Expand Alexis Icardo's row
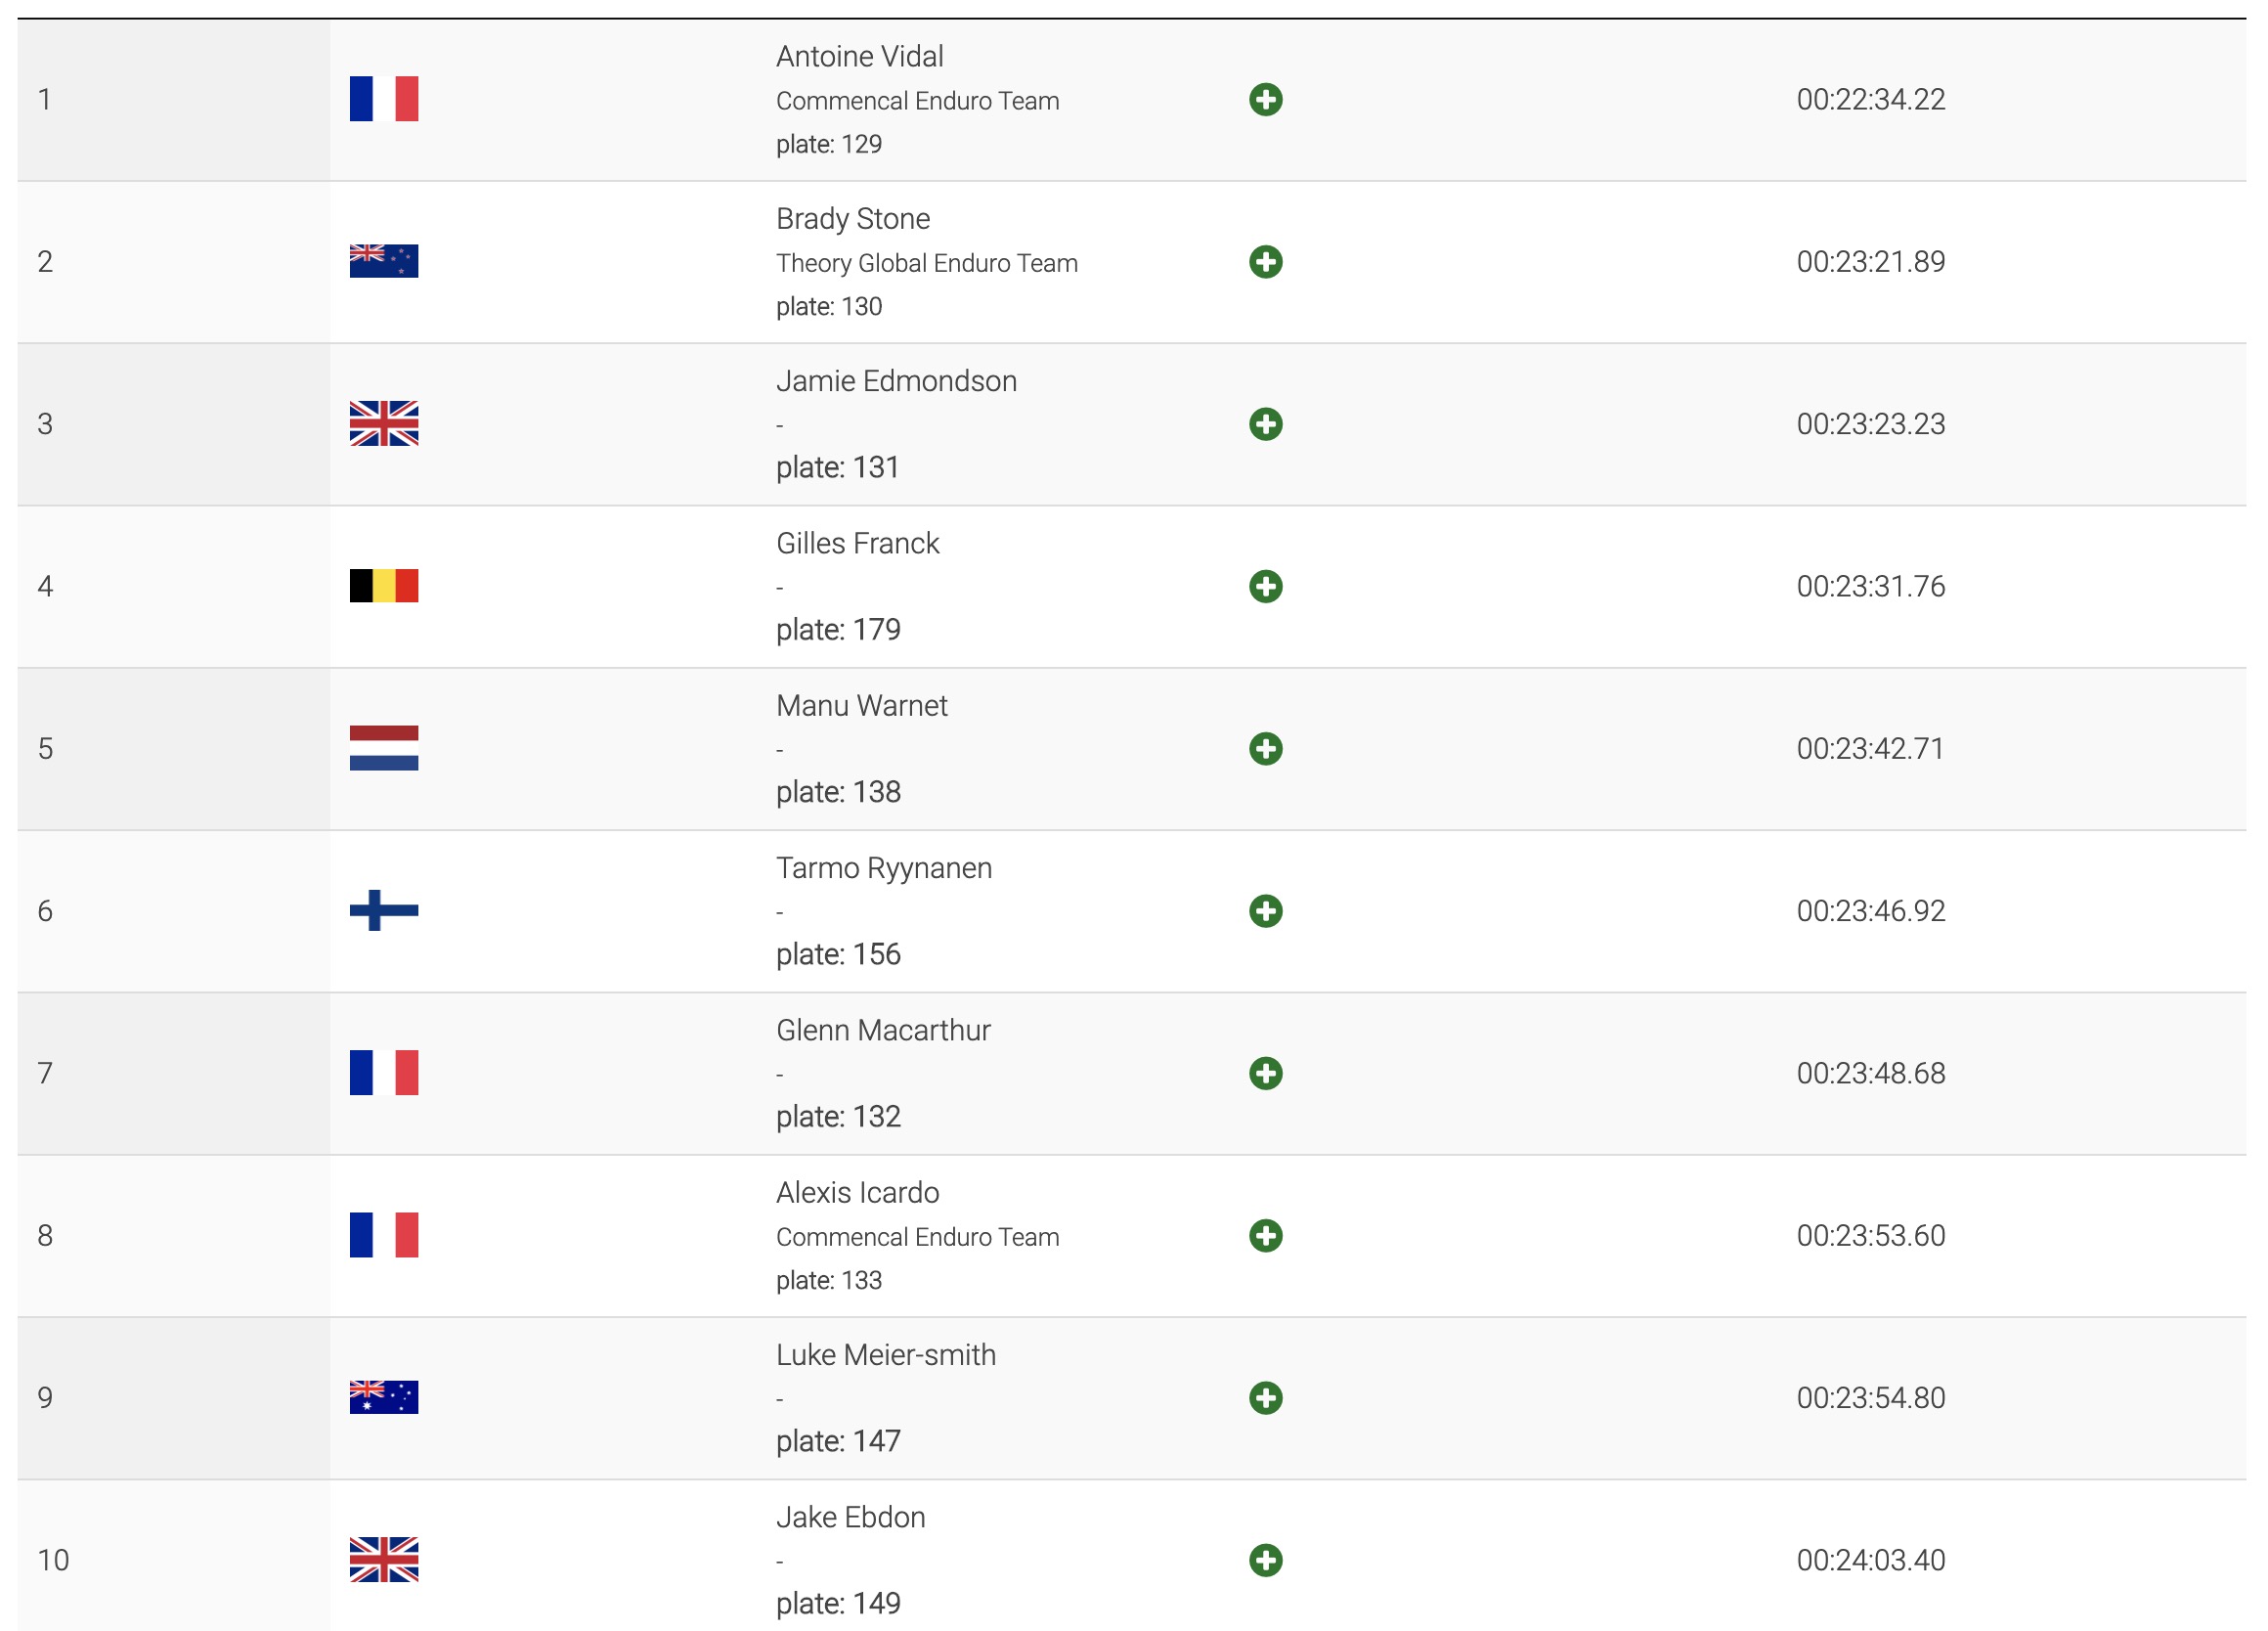Viewport: 2268px width, 1631px height. tap(1265, 1236)
